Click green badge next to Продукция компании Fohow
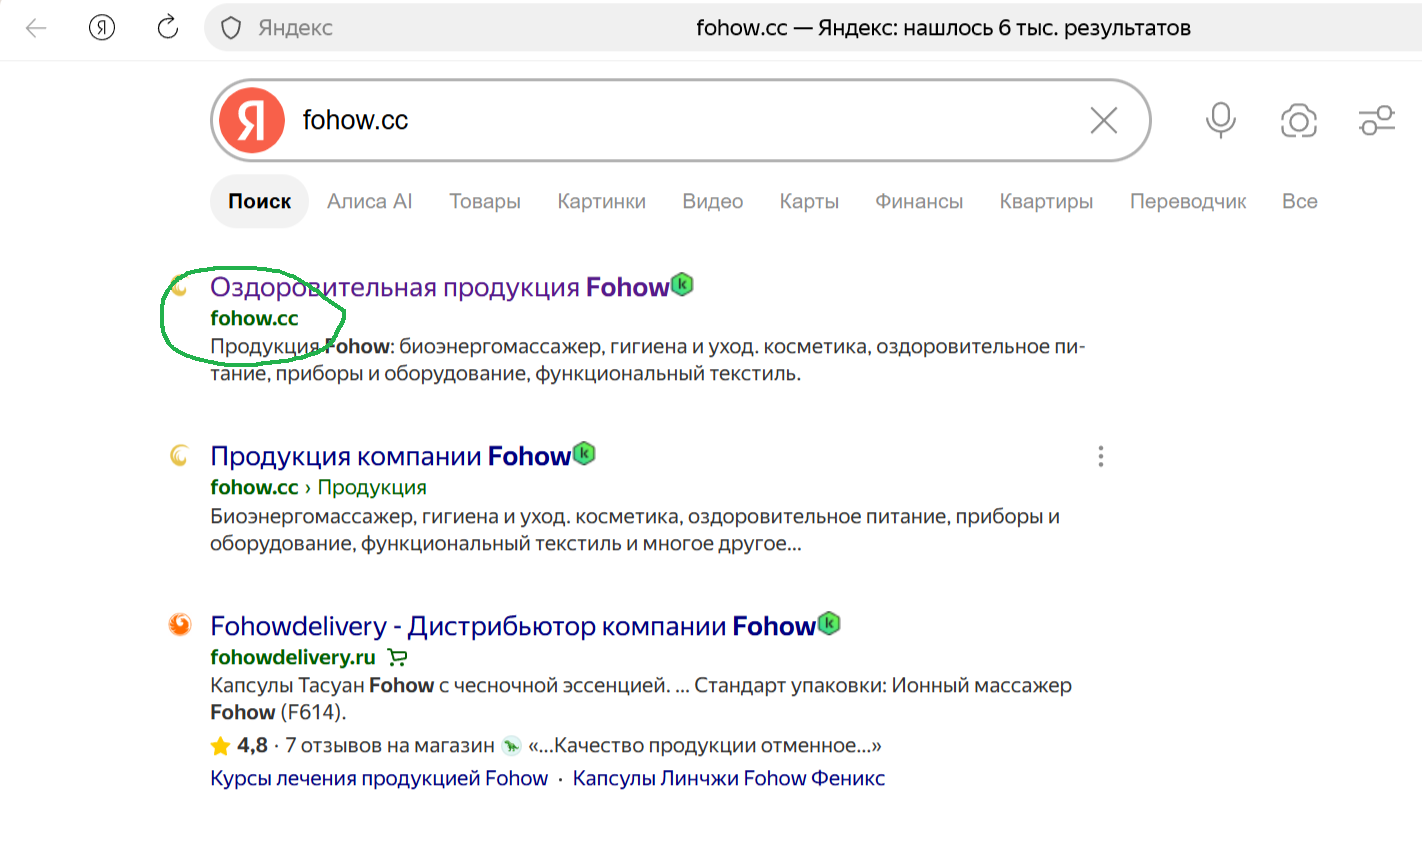Viewport: 1422px width, 843px height. (584, 453)
